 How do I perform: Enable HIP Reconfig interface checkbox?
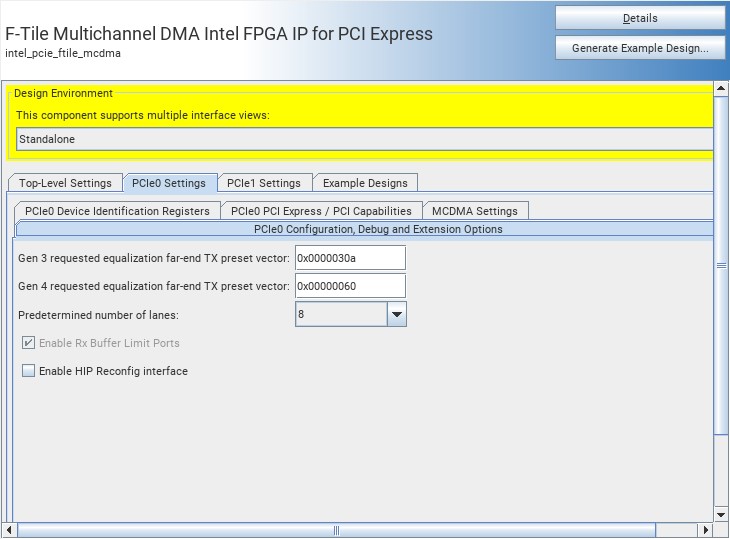click(x=28, y=371)
